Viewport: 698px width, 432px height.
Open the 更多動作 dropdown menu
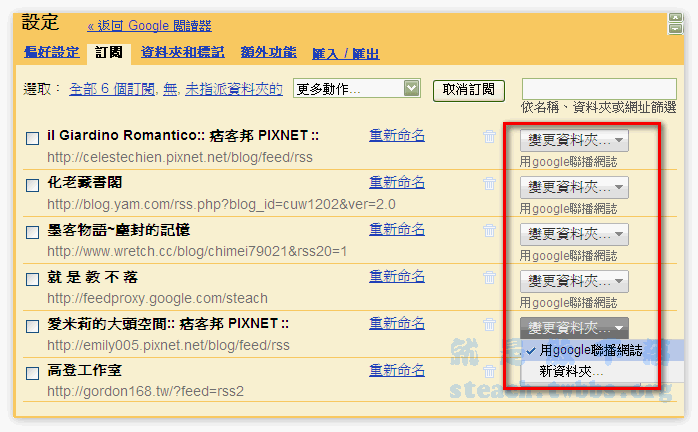[x=357, y=89]
